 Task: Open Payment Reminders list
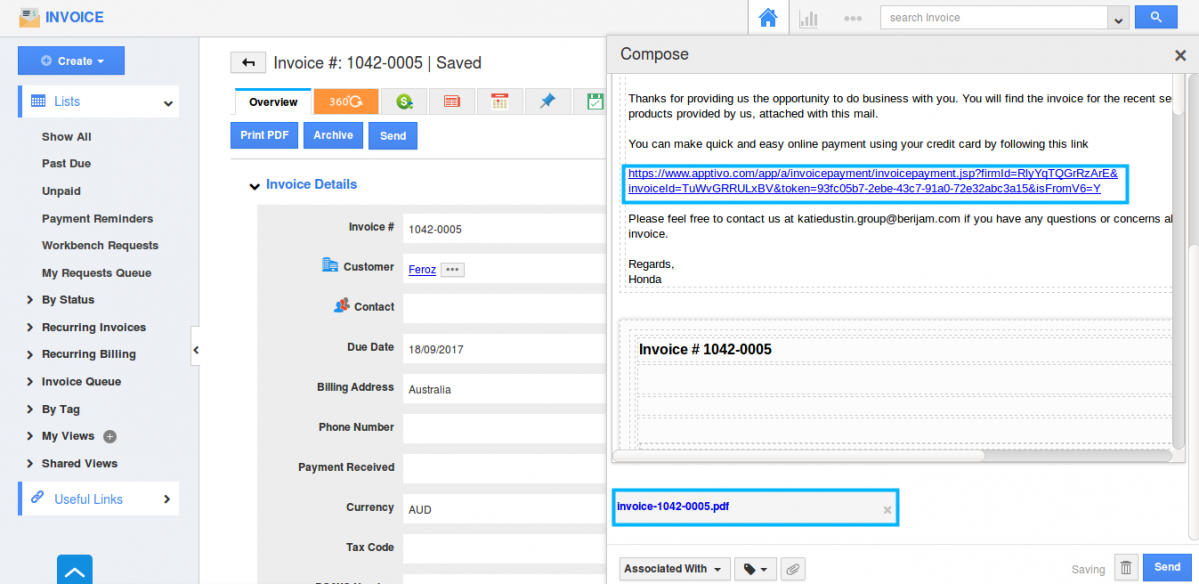click(x=97, y=219)
